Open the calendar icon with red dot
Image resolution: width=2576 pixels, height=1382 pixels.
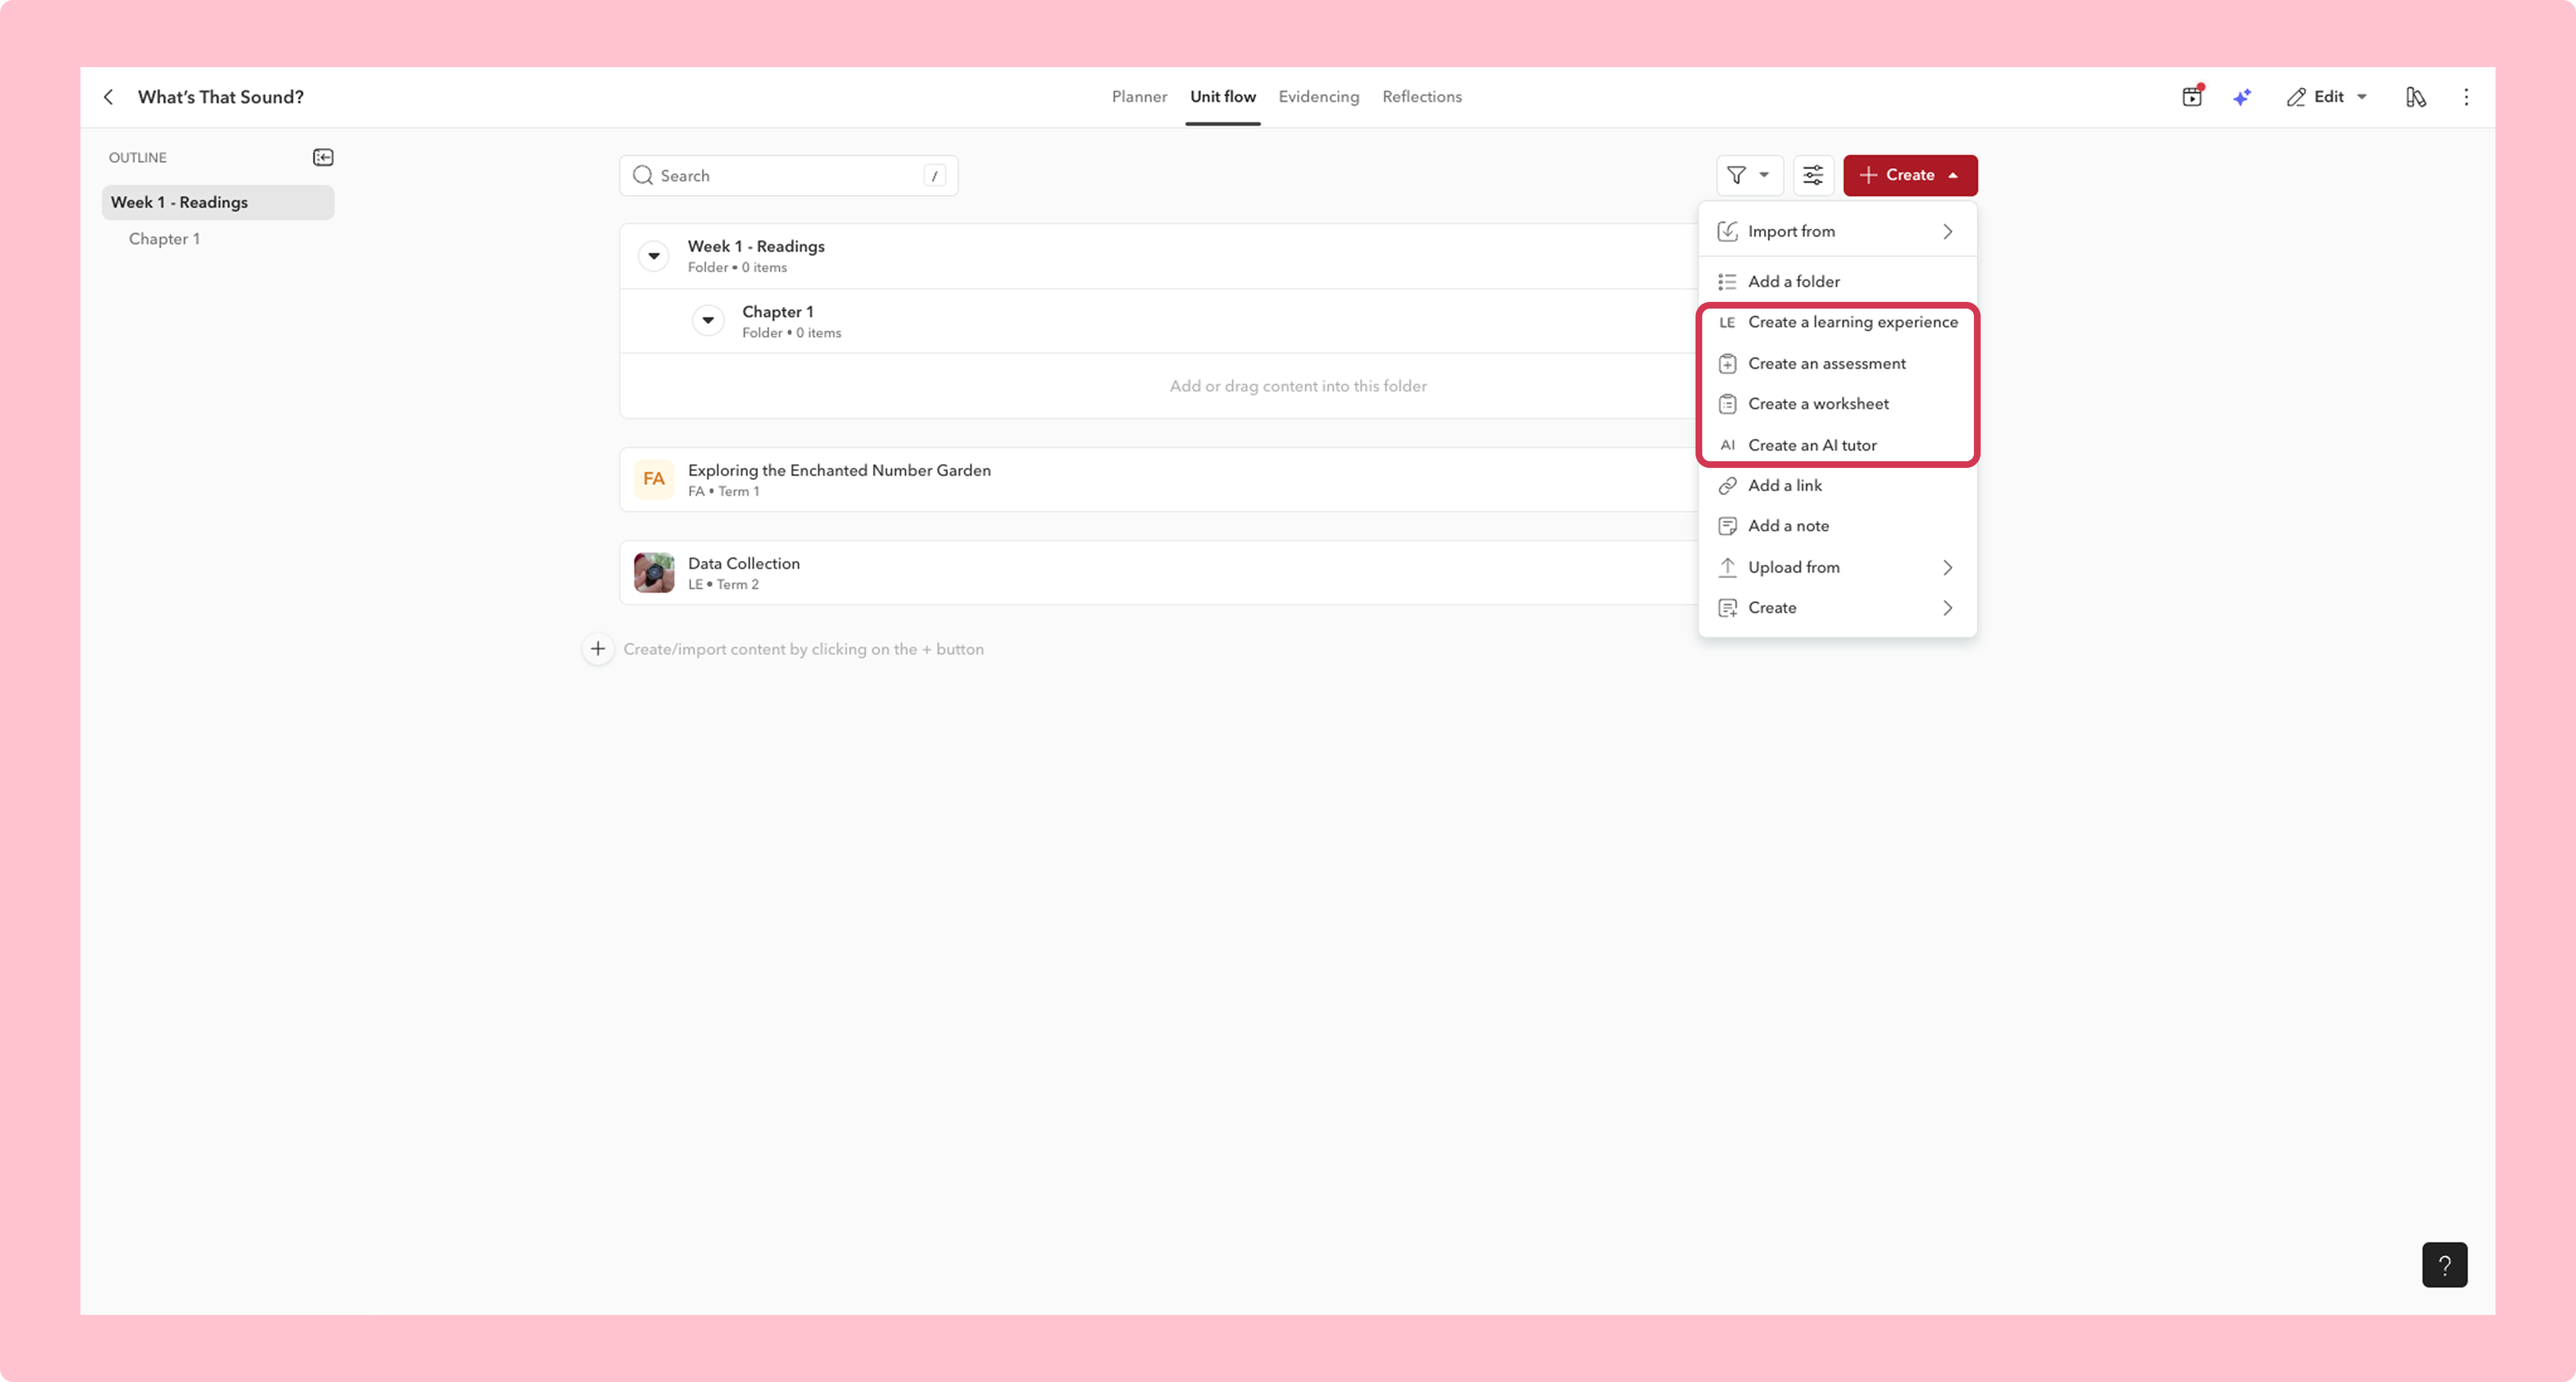(2192, 96)
